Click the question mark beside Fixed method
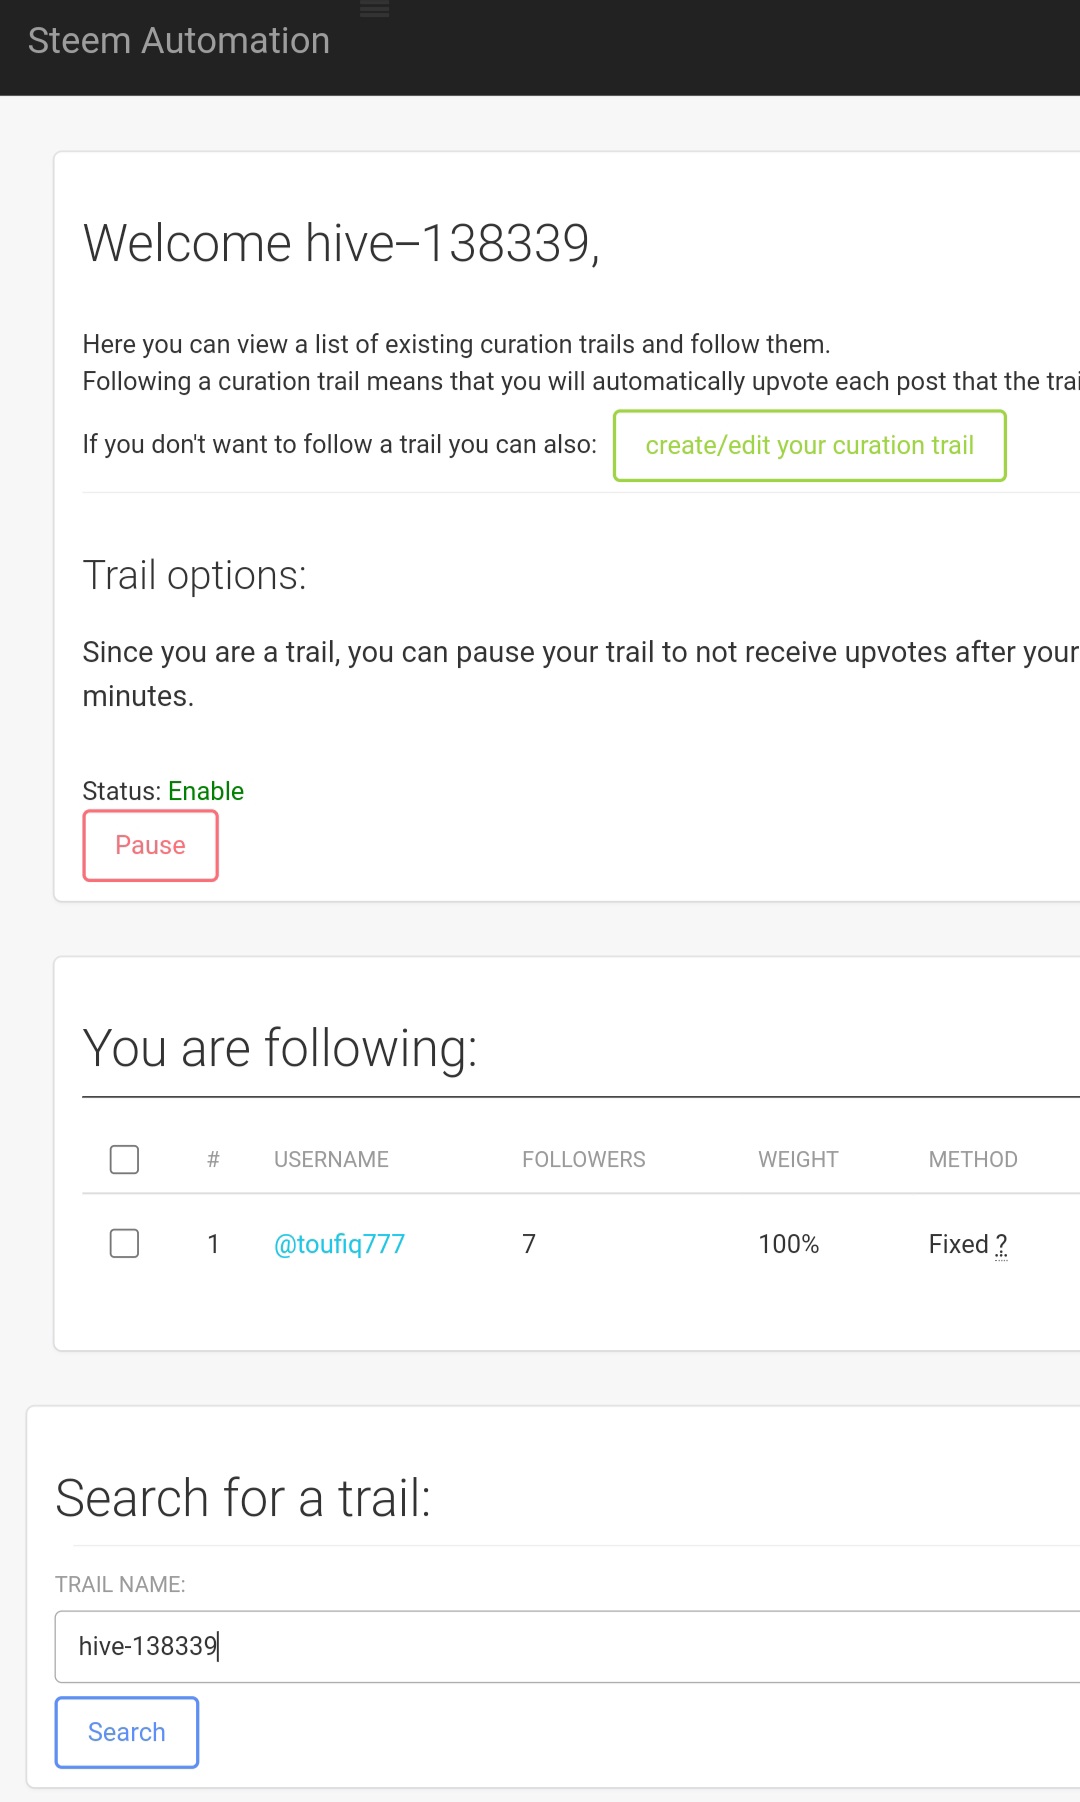The height and width of the screenshot is (1802, 1080). point(1001,1245)
